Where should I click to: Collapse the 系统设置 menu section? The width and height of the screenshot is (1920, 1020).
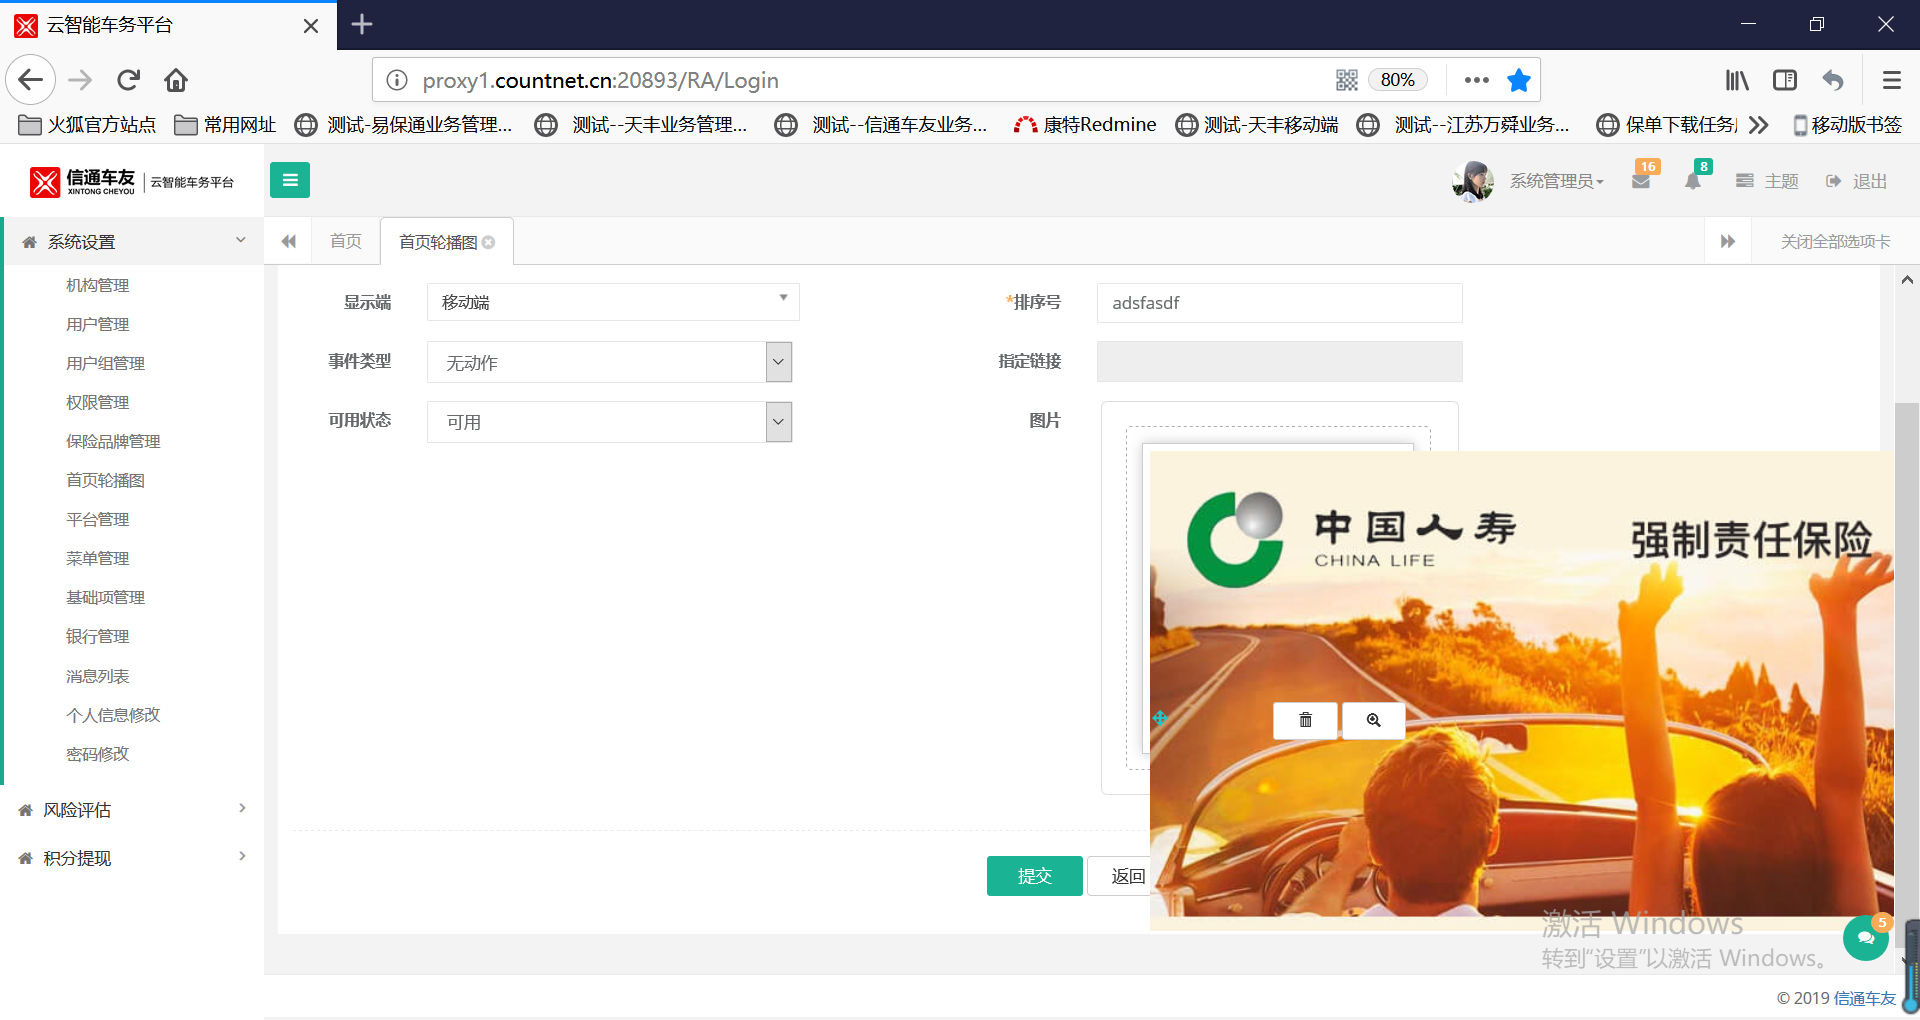[x=133, y=242]
